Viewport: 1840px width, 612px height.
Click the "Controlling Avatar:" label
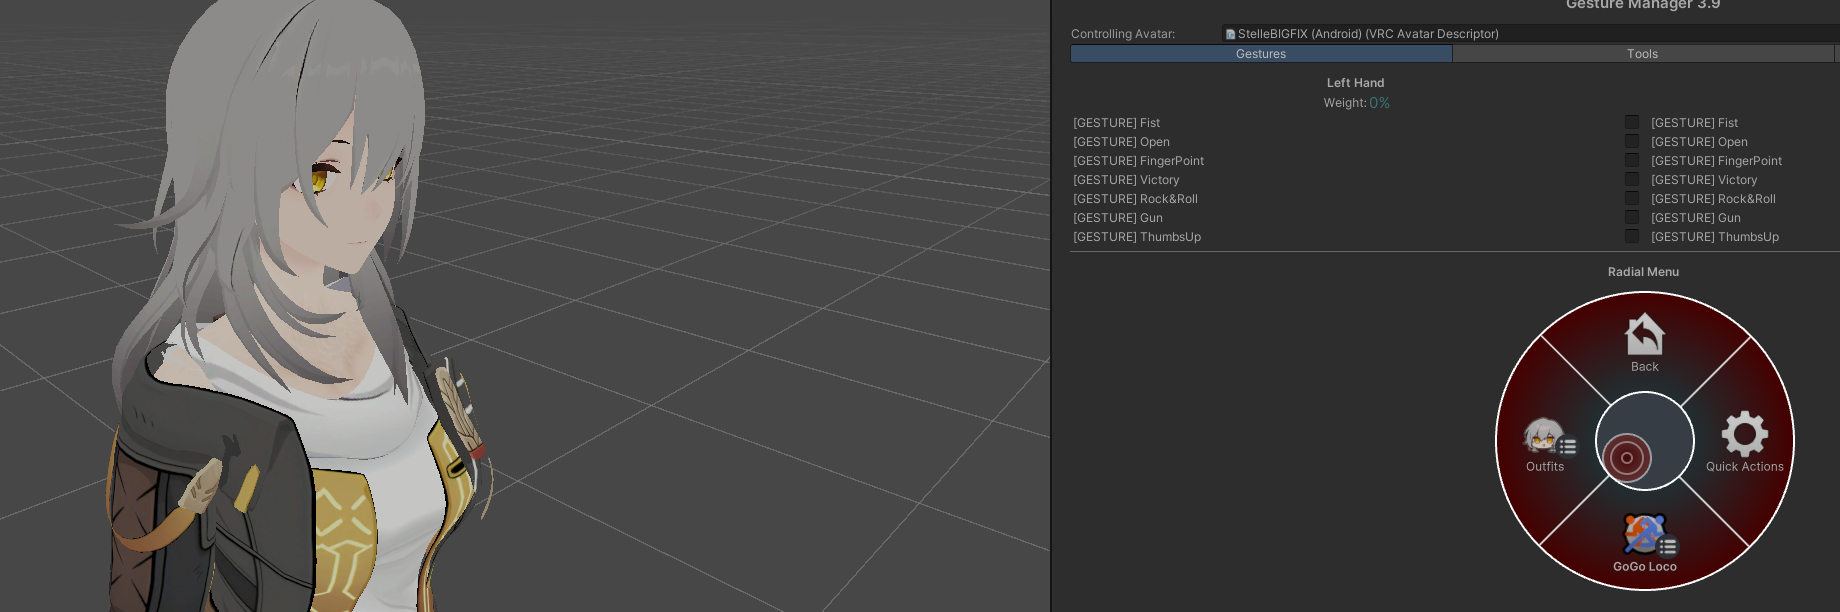coord(1123,34)
